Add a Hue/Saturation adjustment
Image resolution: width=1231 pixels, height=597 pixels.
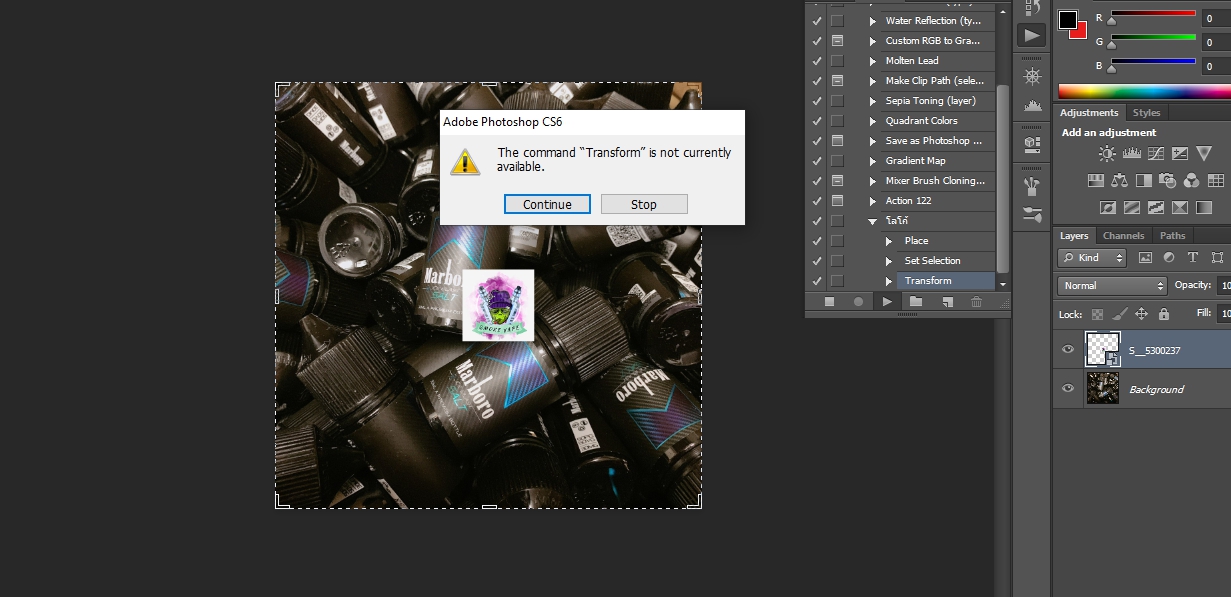1095,181
